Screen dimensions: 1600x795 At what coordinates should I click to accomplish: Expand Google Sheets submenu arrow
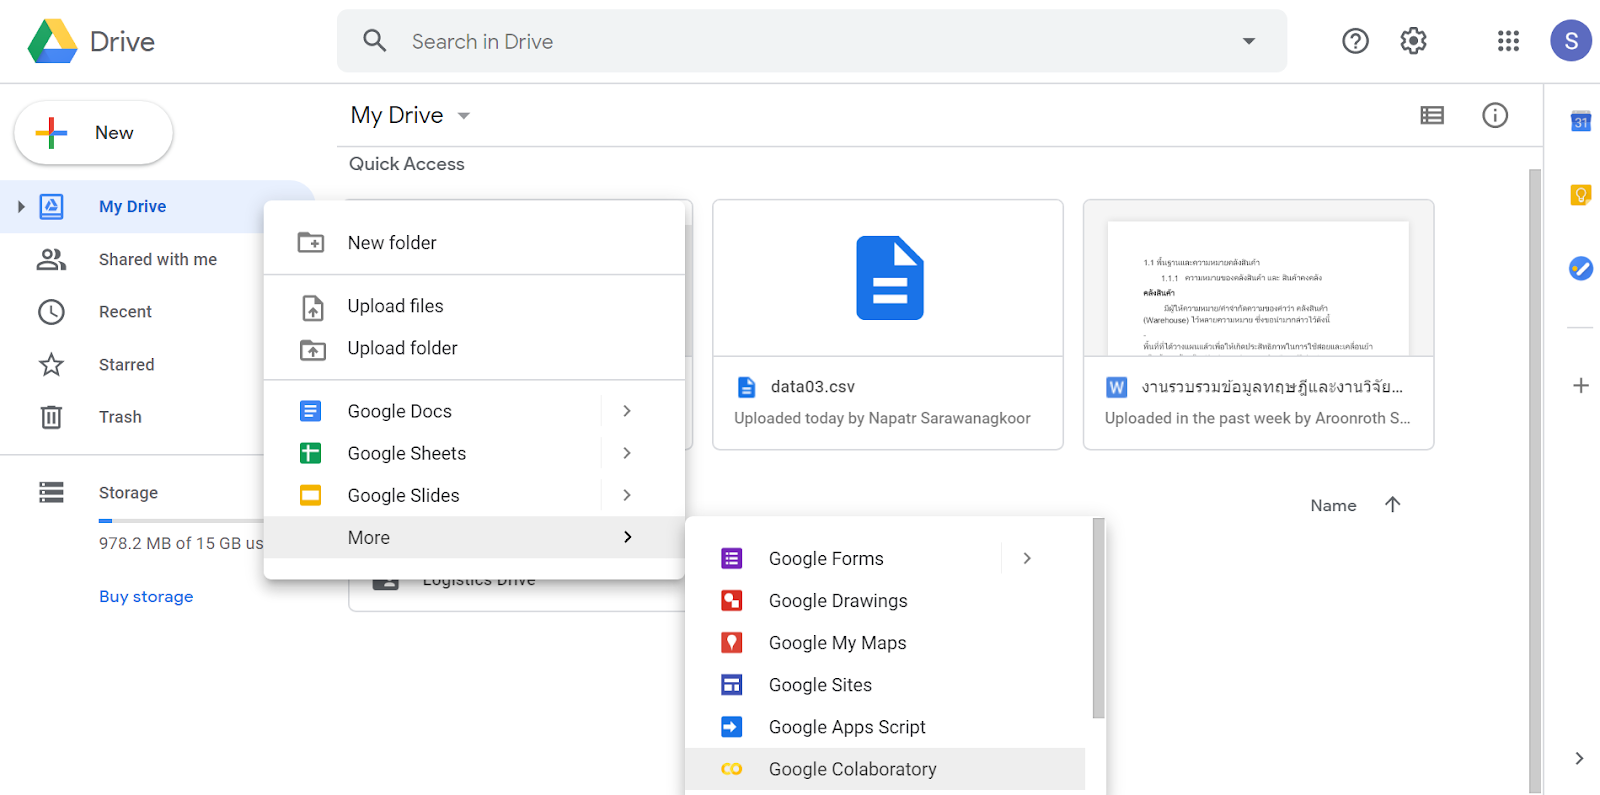[x=627, y=453]
